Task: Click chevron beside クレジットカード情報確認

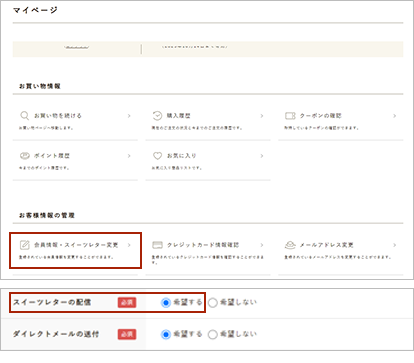Action: coord(262,245)
